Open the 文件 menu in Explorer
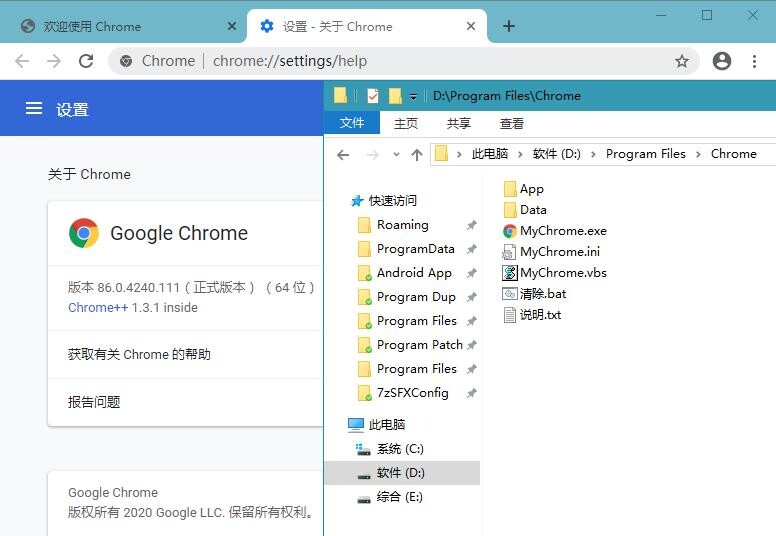 pyautogui.click(x=352, y=123)
